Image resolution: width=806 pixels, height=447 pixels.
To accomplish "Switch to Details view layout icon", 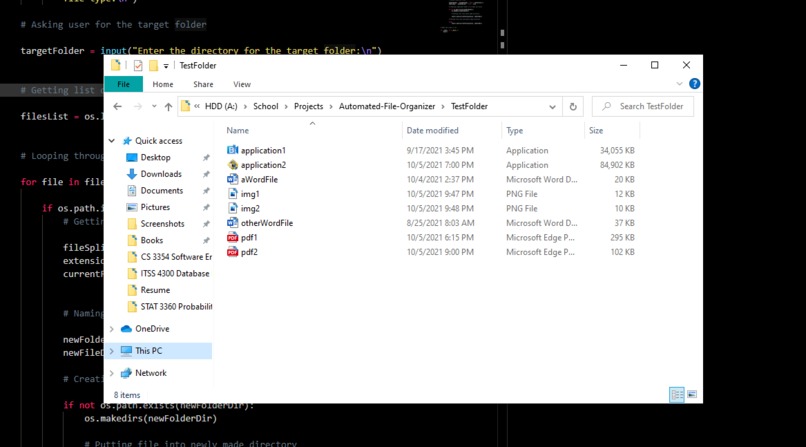I will 676,395.
